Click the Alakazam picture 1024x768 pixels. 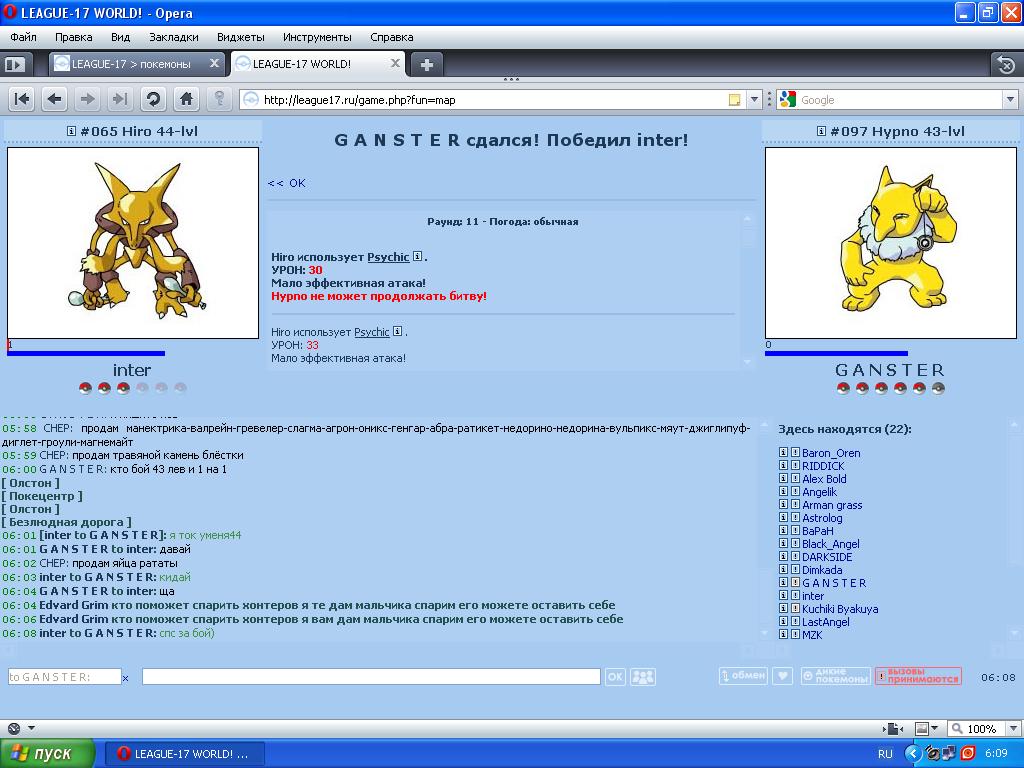[133, 243]
